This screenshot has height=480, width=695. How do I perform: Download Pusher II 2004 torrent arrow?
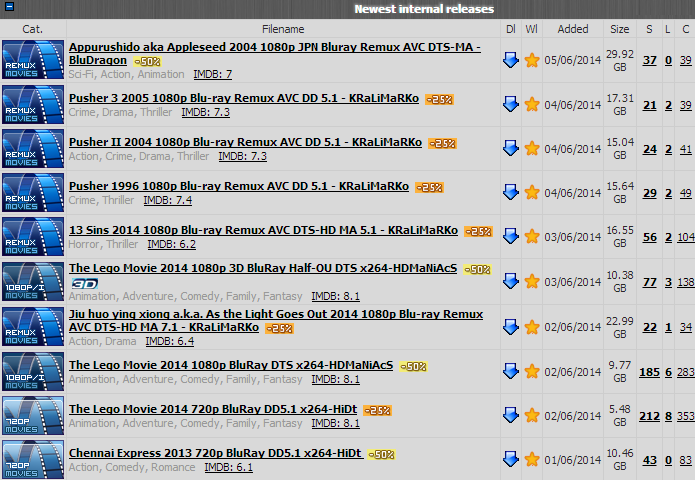511,148
